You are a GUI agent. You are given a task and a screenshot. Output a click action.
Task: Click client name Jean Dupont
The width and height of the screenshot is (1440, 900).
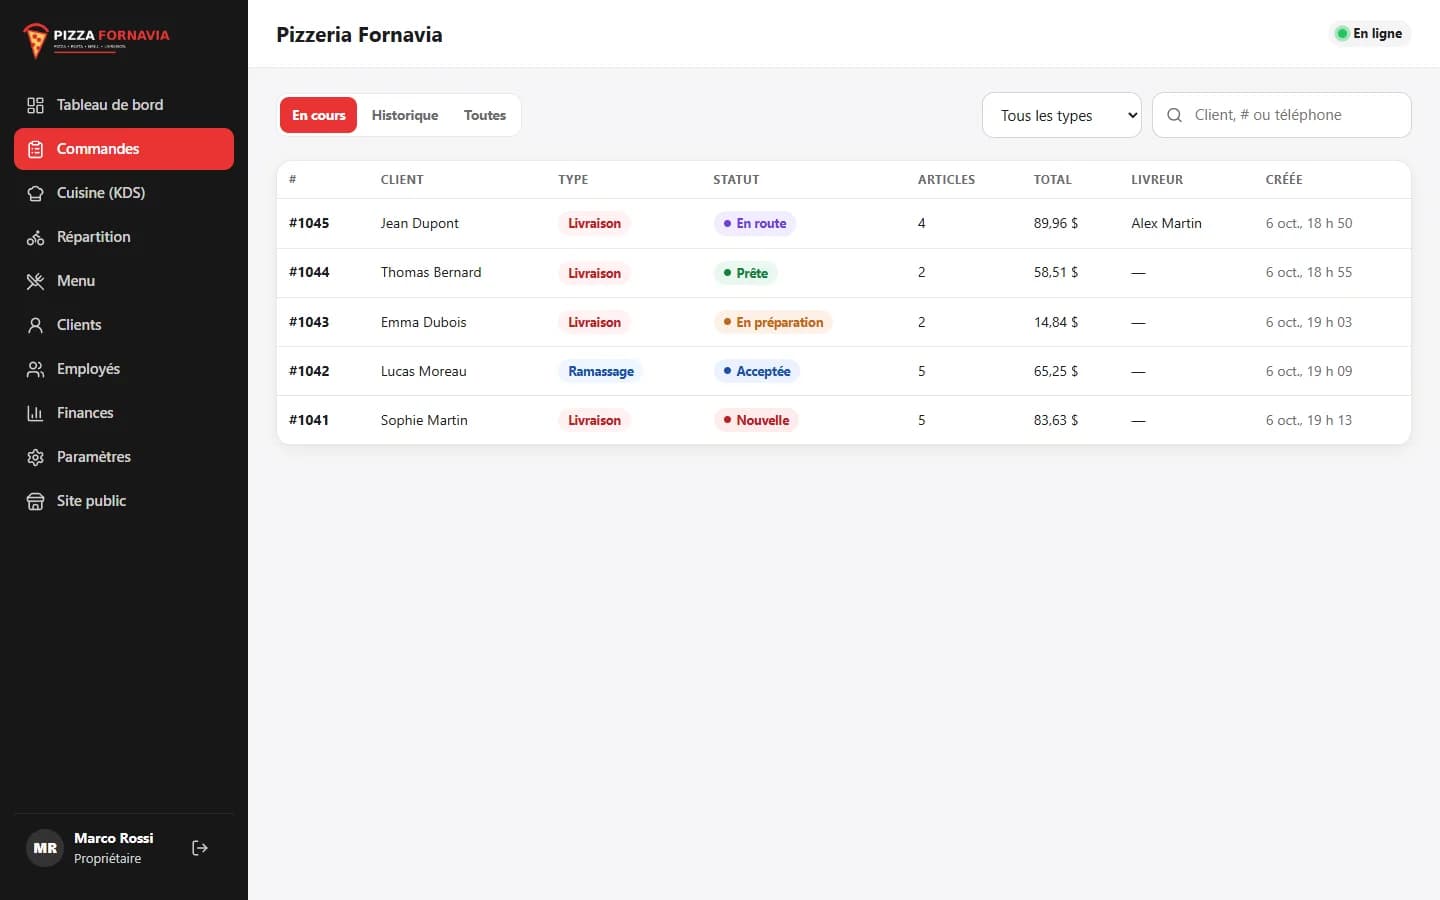tap(419, 223)
